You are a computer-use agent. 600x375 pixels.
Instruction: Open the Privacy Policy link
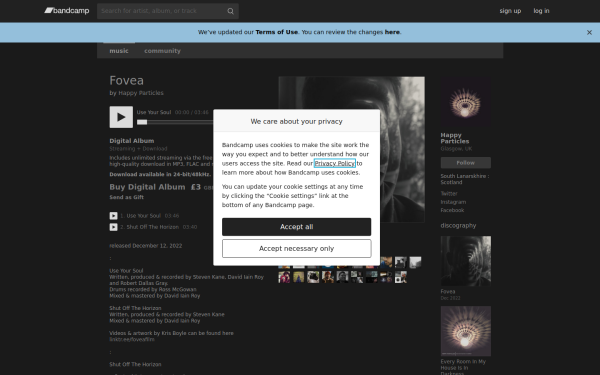(335, 163)
